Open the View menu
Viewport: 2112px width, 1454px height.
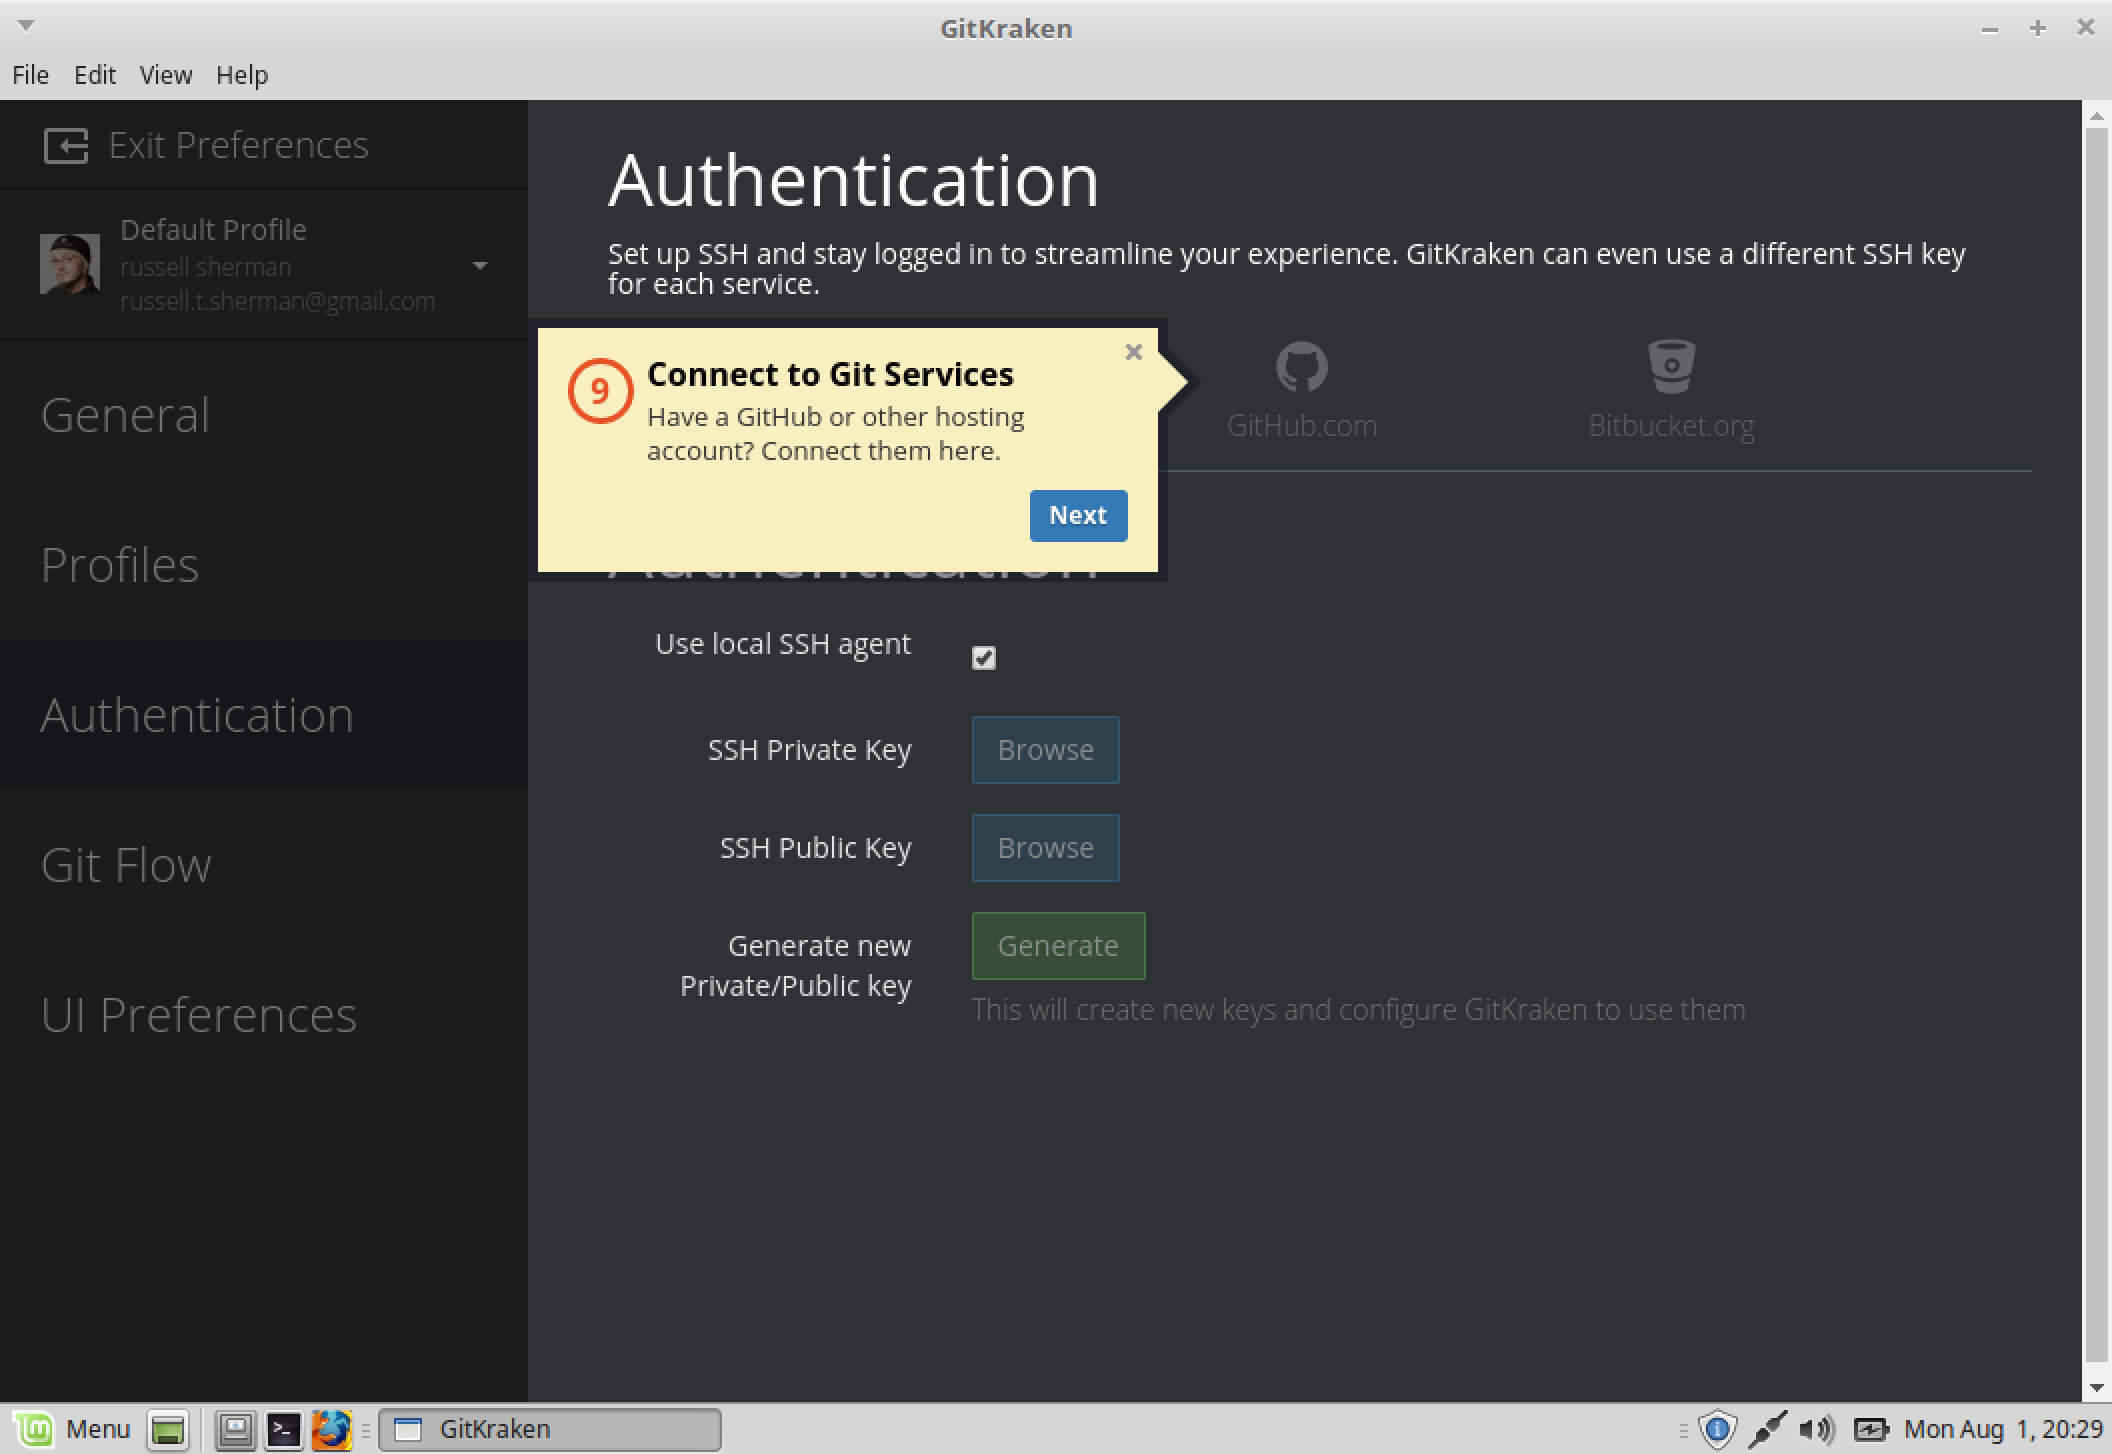(165, 75)
